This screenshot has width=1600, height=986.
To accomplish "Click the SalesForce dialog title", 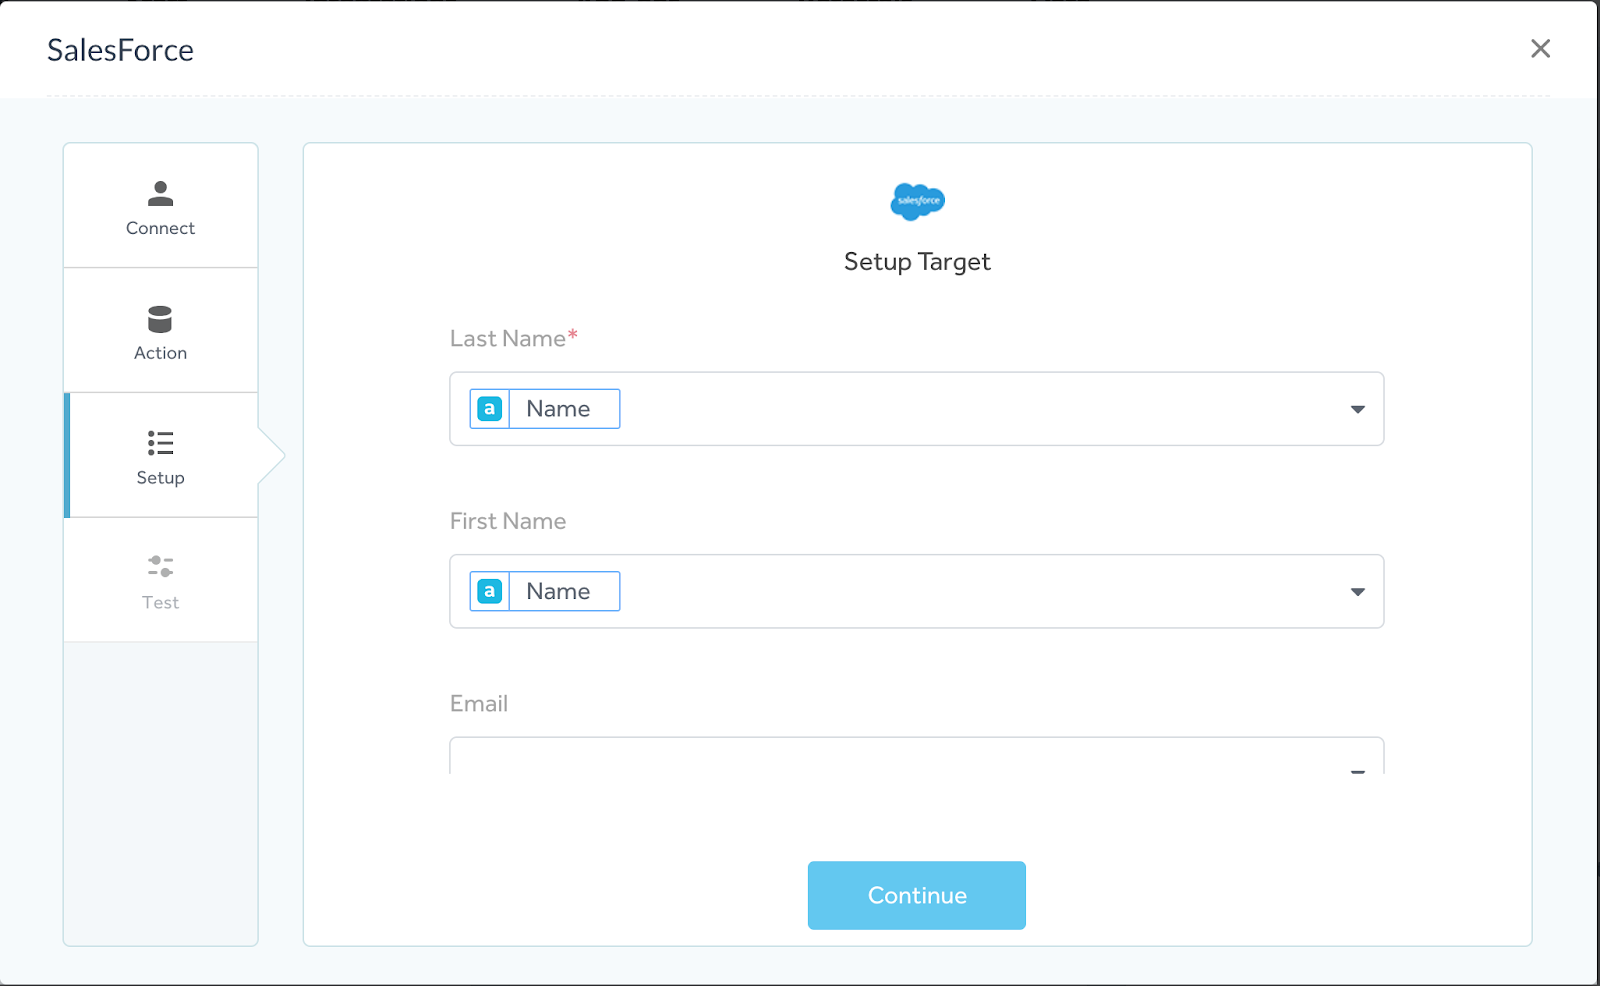I will 120,50.
